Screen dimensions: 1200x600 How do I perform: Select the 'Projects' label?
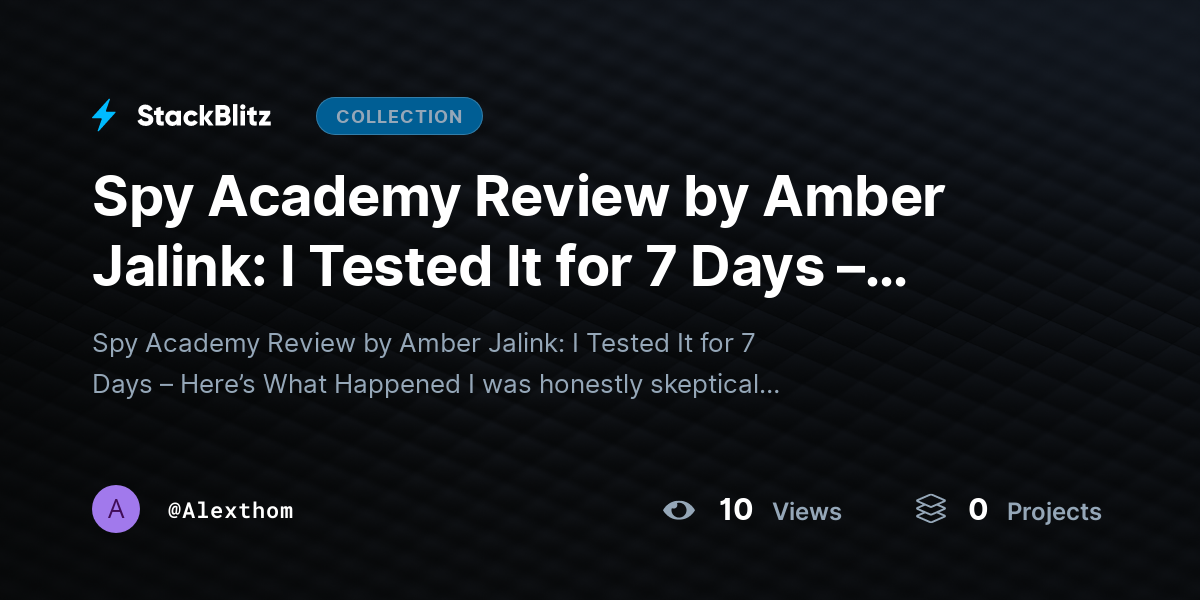1054,511
